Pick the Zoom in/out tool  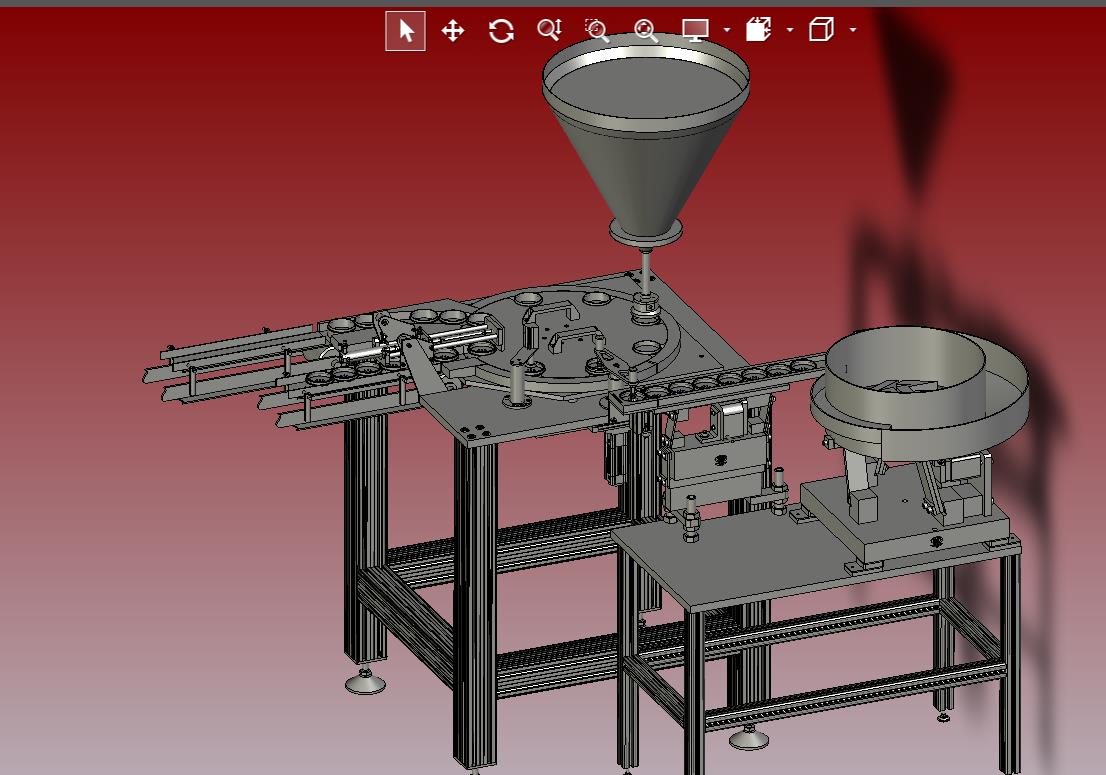[x=549, y=30]
